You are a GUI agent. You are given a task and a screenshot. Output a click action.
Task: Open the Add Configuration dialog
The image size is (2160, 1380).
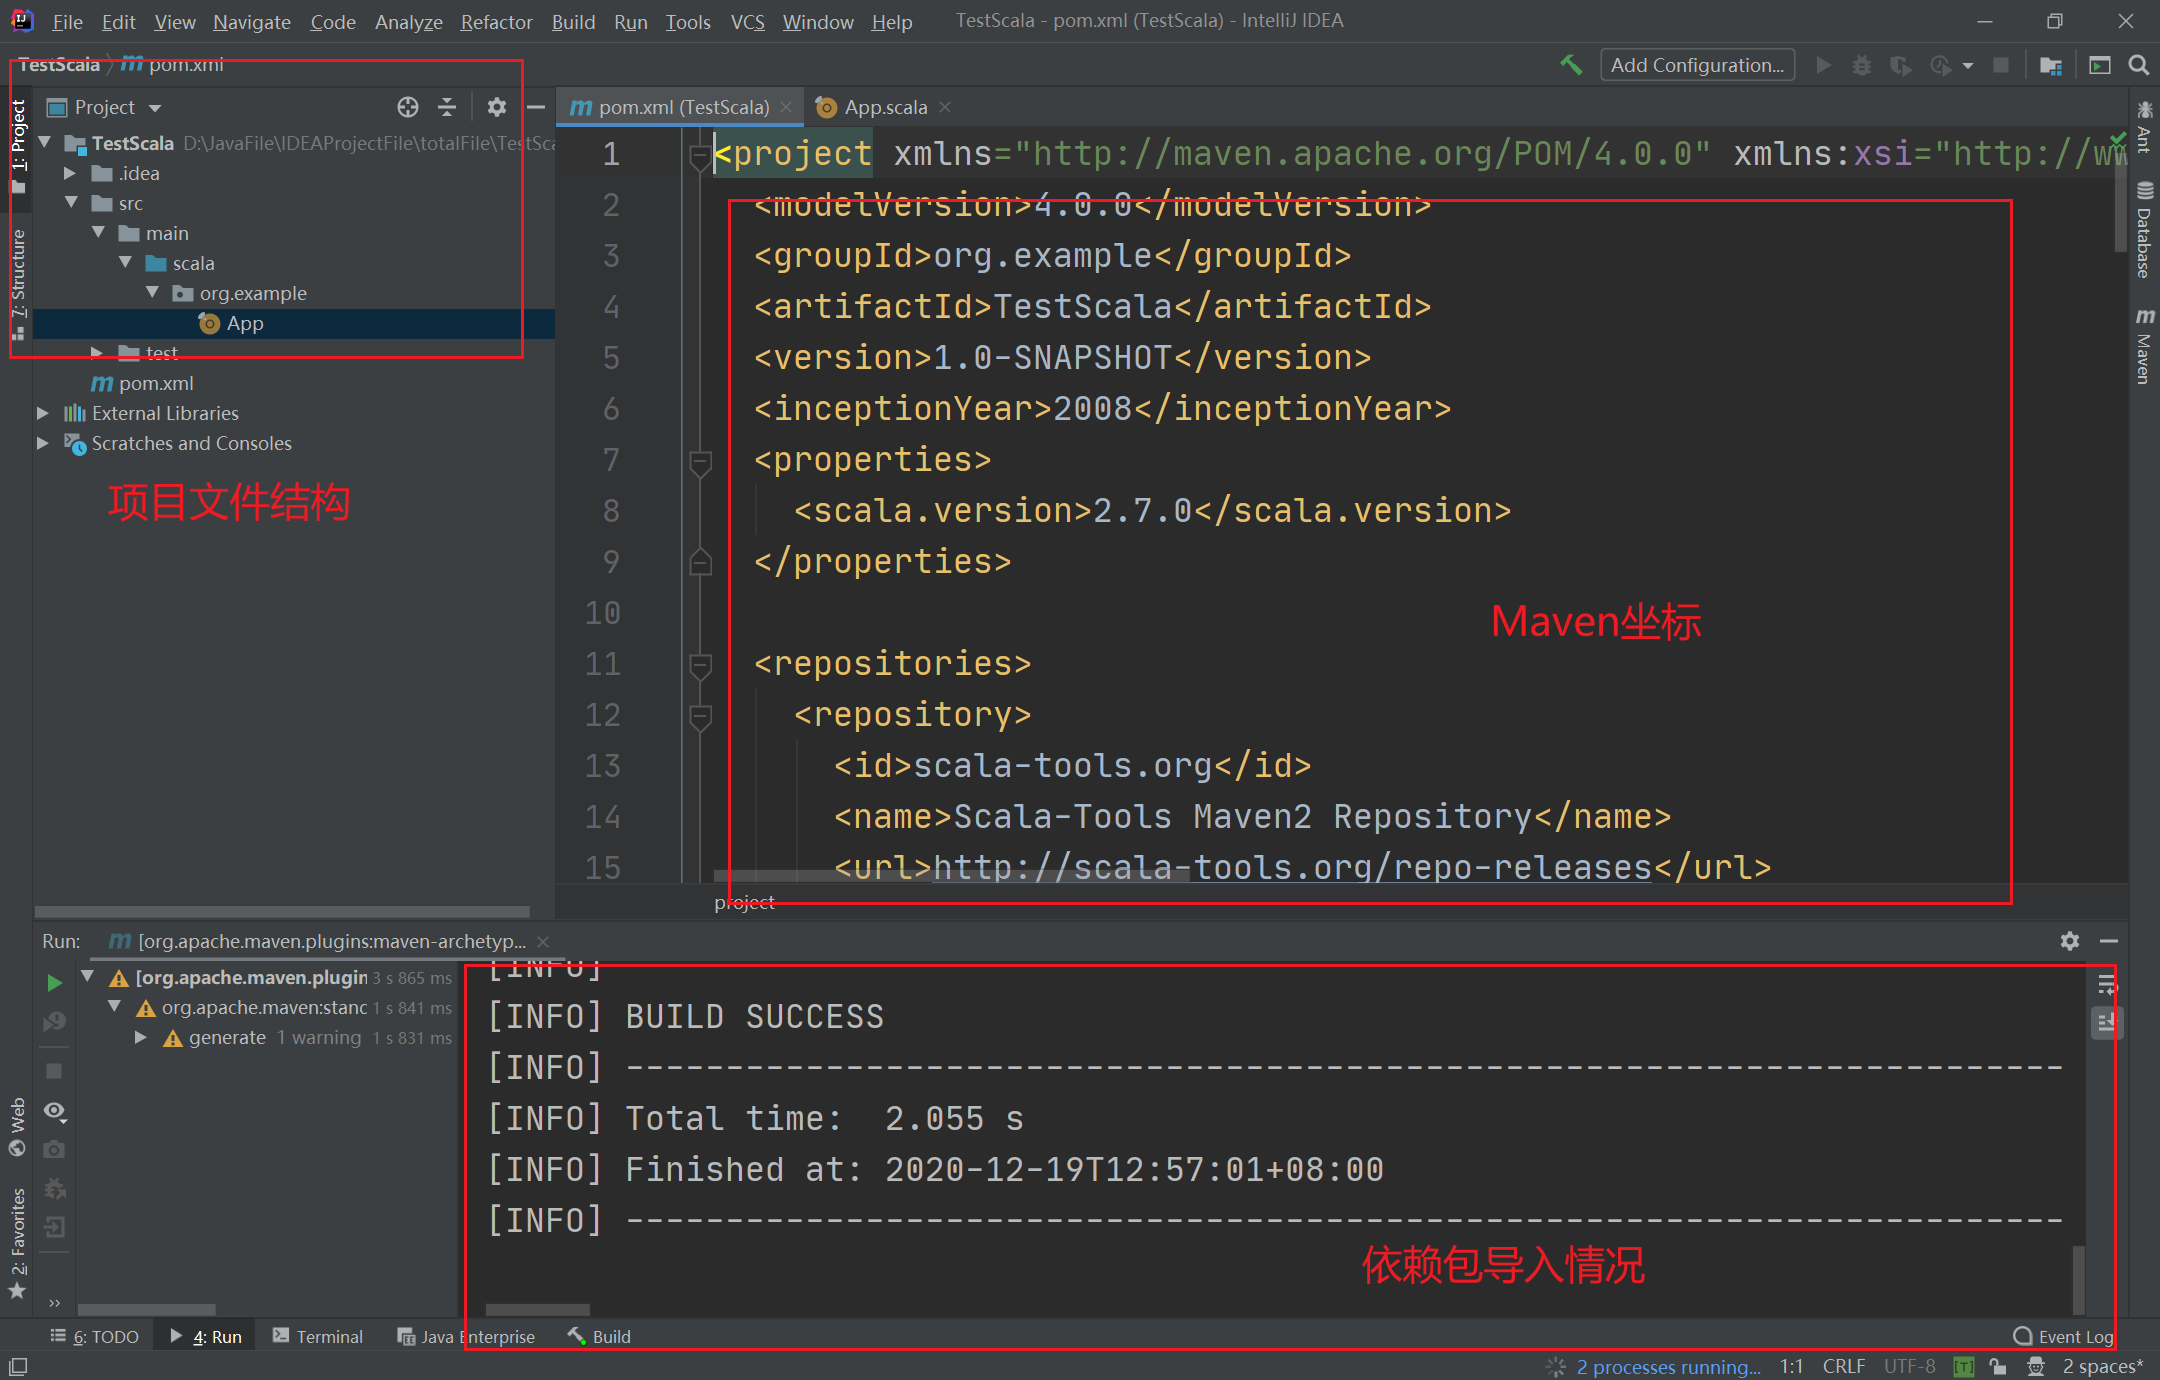[x=1697, y=65]
